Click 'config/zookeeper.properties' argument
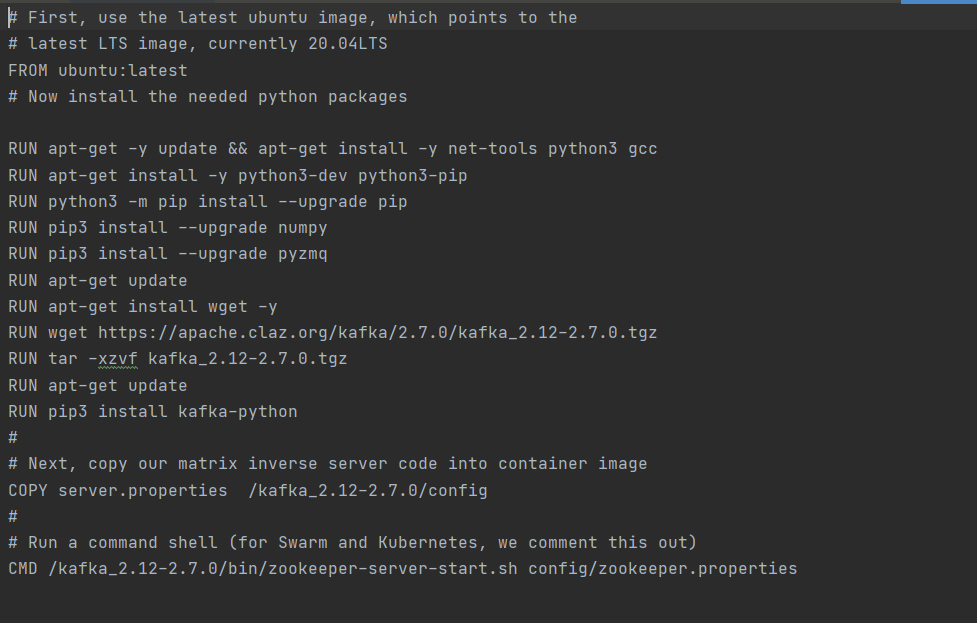Screen dimensions: 977x623 pyautogui.click(x=662, y=569)
